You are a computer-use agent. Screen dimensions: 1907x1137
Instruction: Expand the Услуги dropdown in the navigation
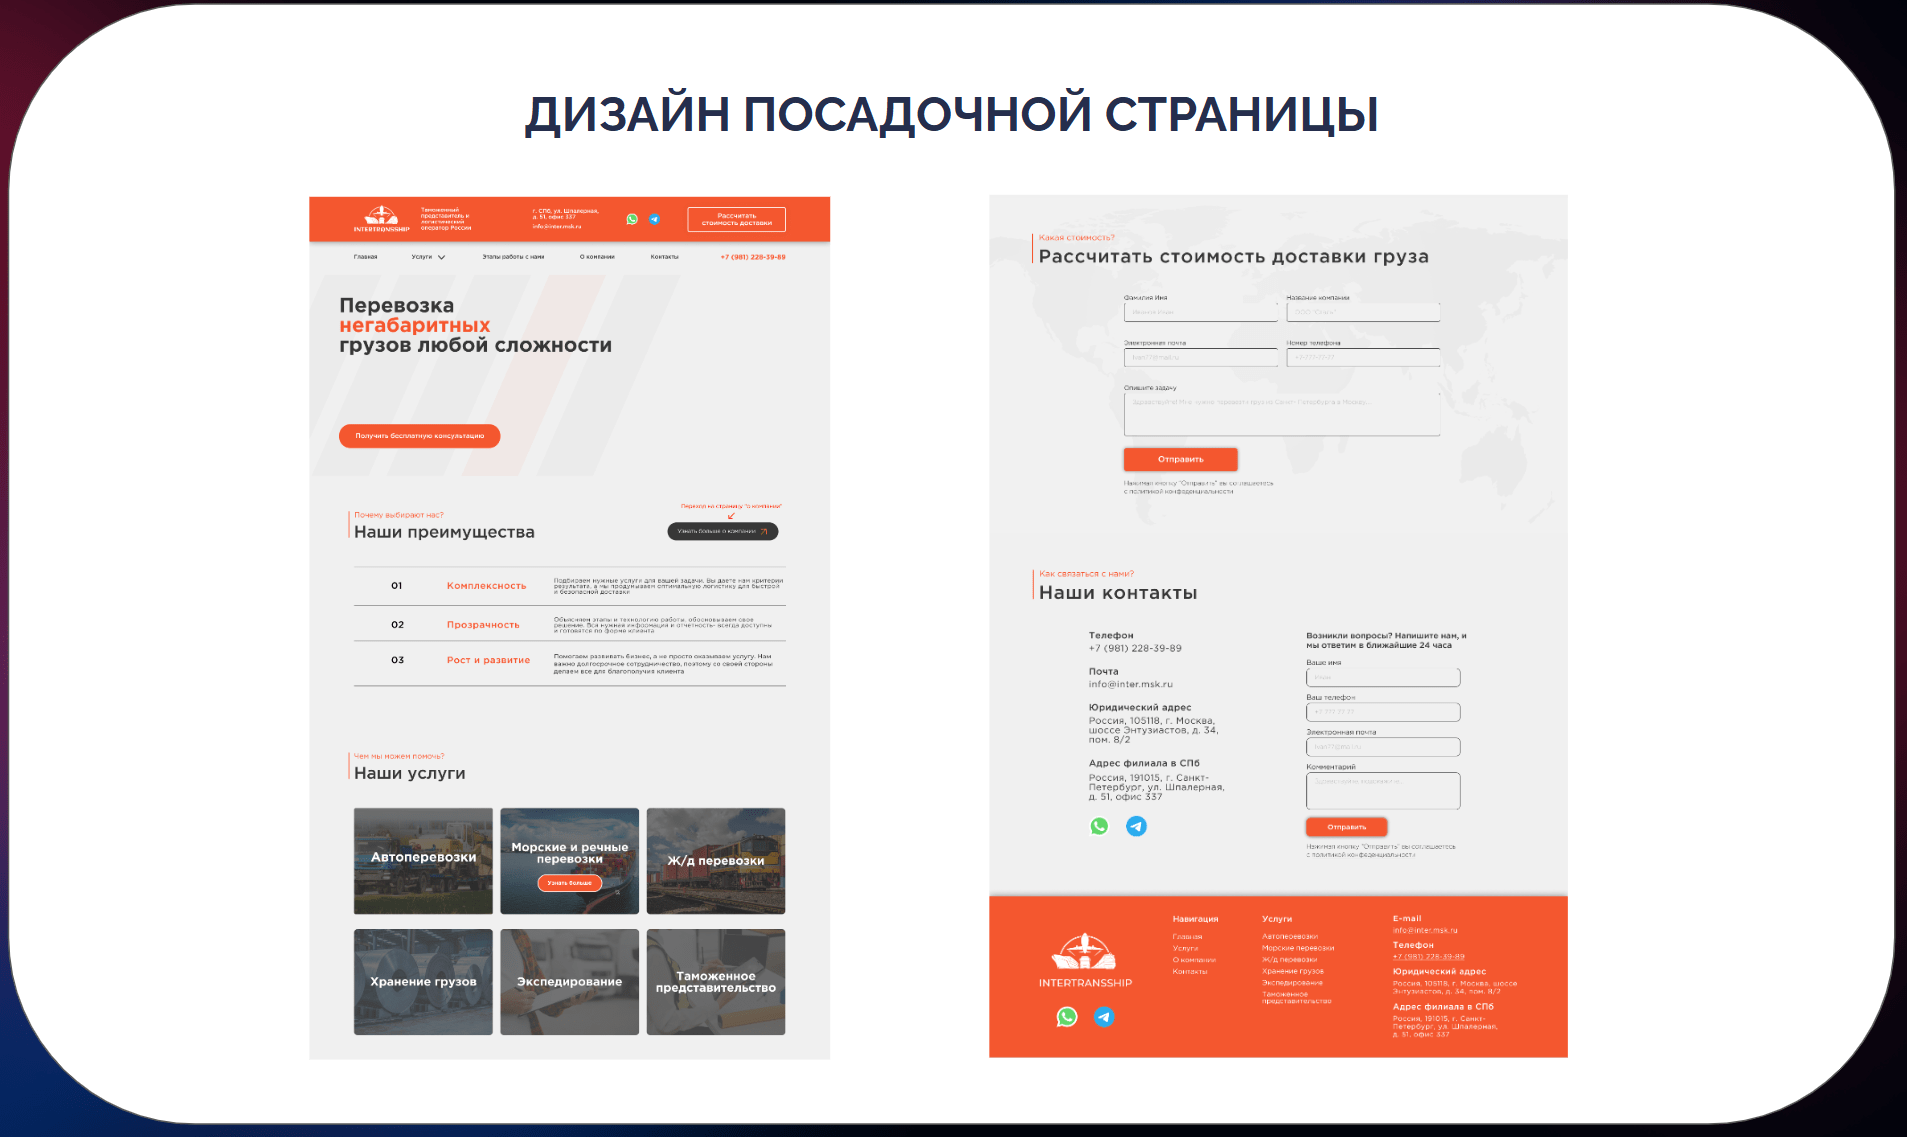pos(428,257)
